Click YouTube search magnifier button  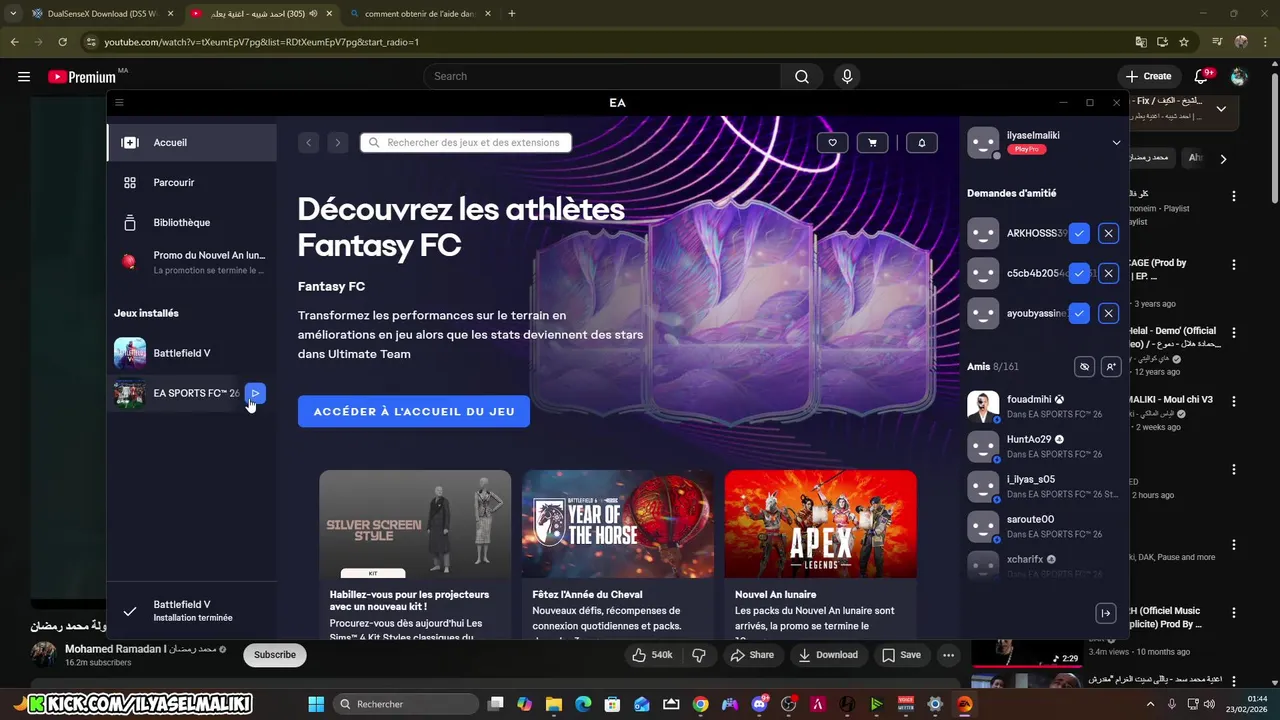pyautogui.click(x=802, y=76)
